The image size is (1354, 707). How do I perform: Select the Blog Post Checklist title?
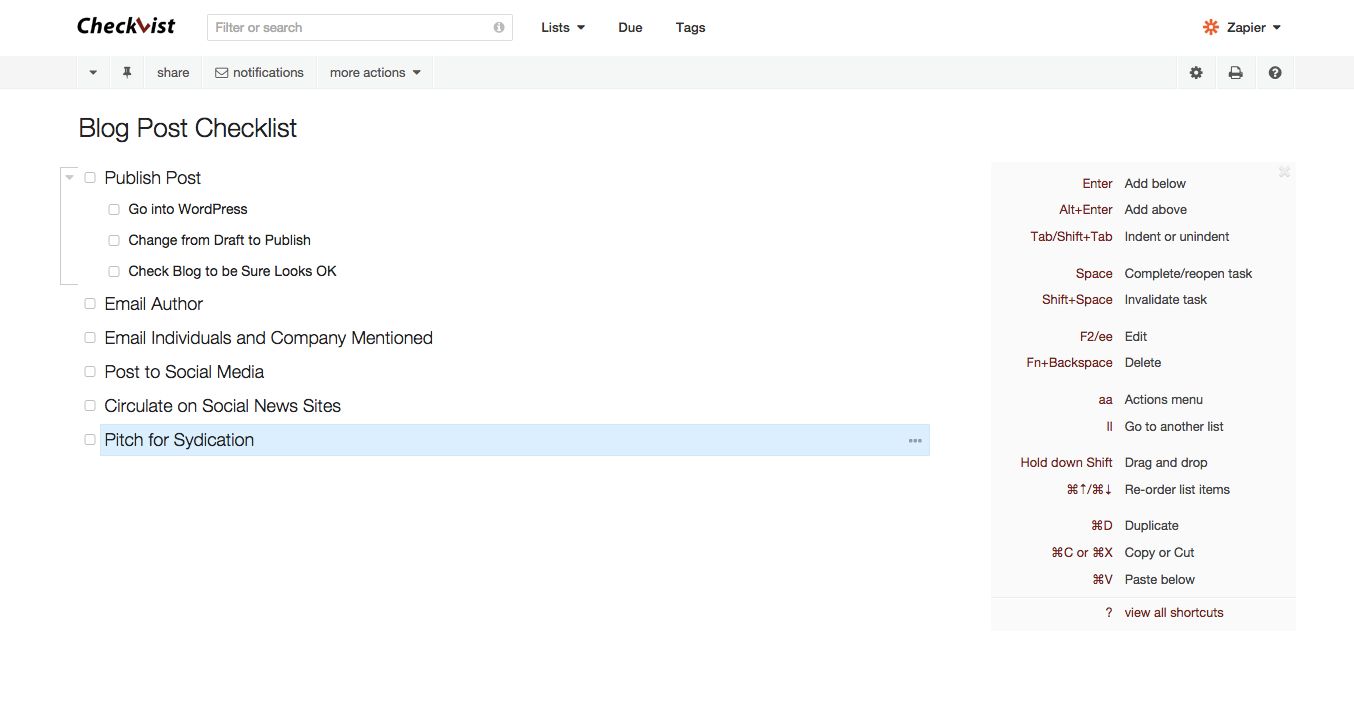pos(188,128)
